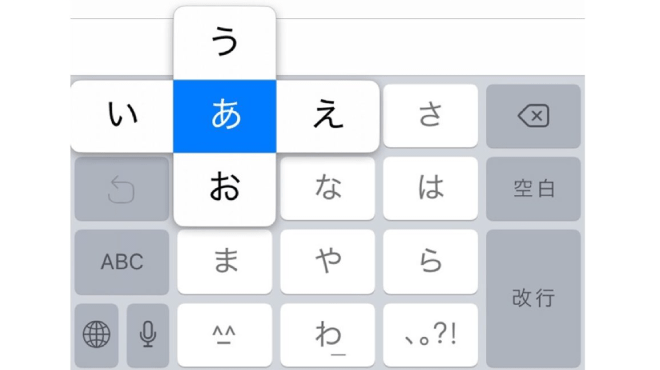660x370 pixels.
Task: Tap the undo arrow key
Action: (122, 189)
